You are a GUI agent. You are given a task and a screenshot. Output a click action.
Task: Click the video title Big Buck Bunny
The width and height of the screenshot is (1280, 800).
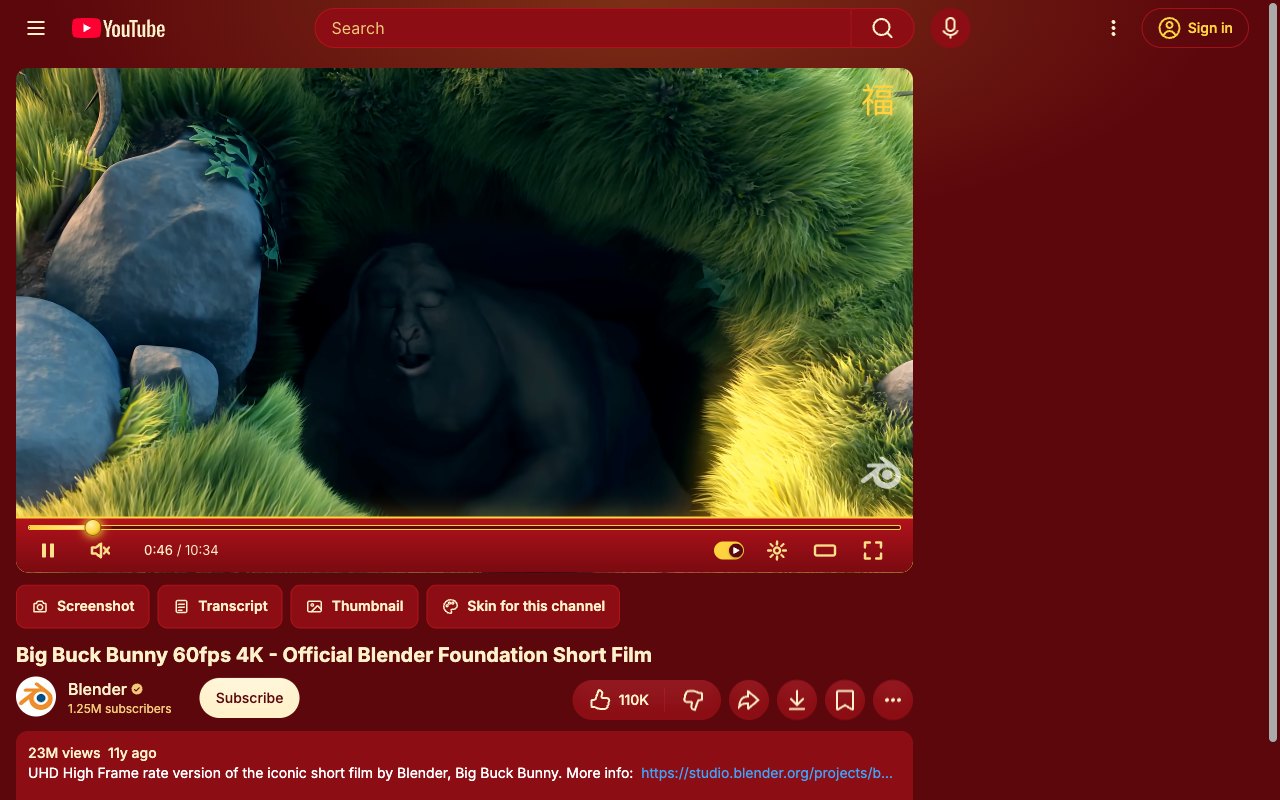click(334, 655)
